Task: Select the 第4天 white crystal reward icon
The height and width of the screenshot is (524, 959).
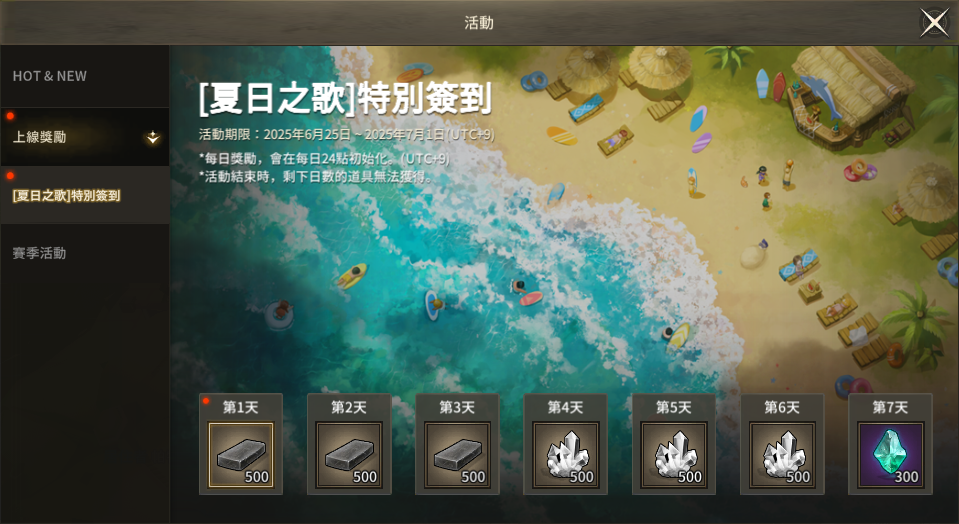Action: click(x=566, y=455)
